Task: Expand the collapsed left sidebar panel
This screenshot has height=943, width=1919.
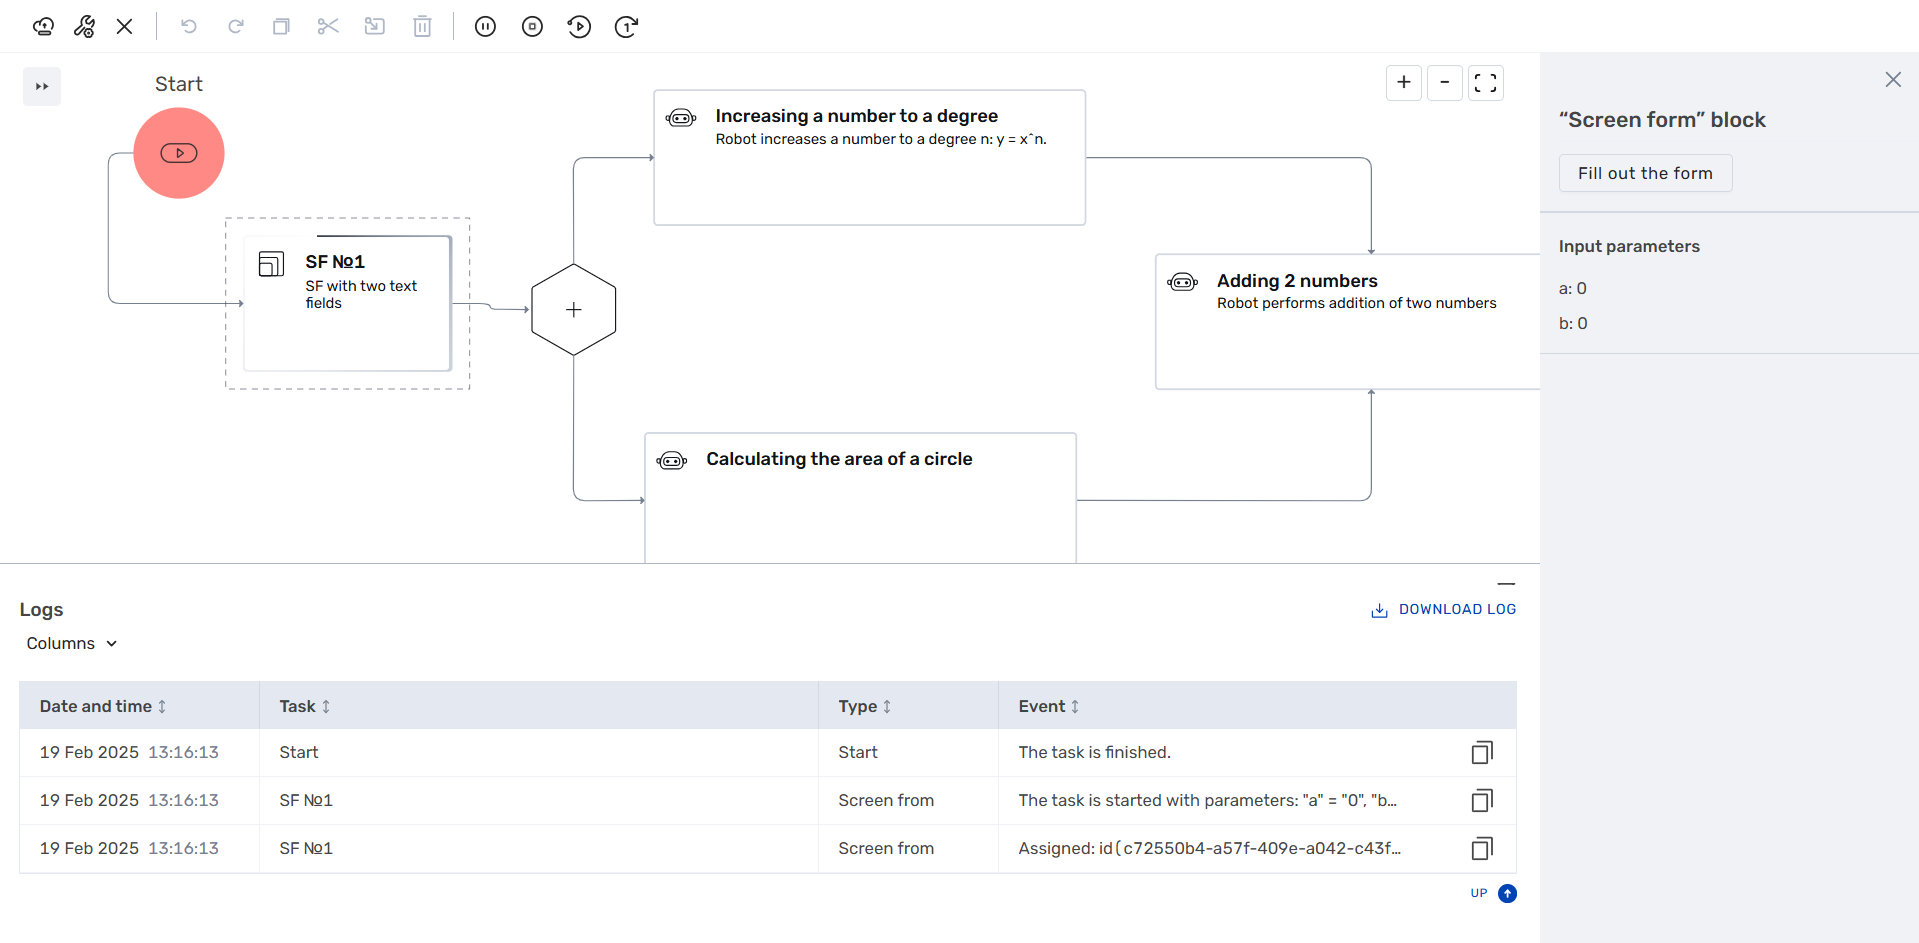Action: (42, 86)
